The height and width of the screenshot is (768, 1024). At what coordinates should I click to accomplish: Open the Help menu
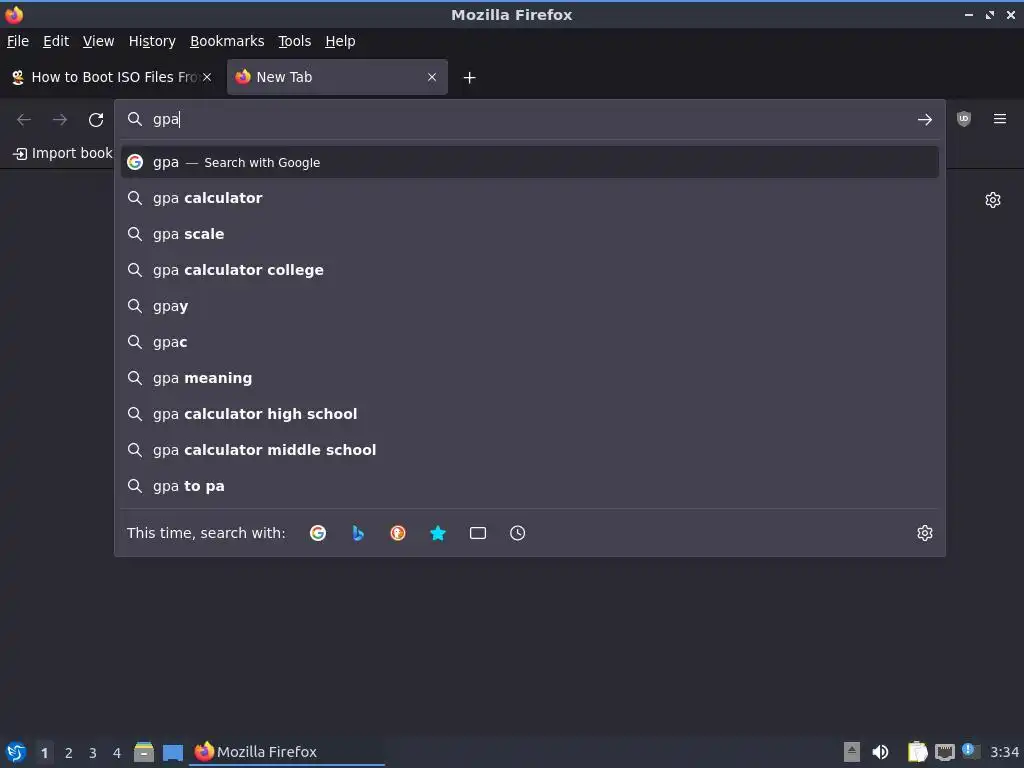click(x=340, y=41)
